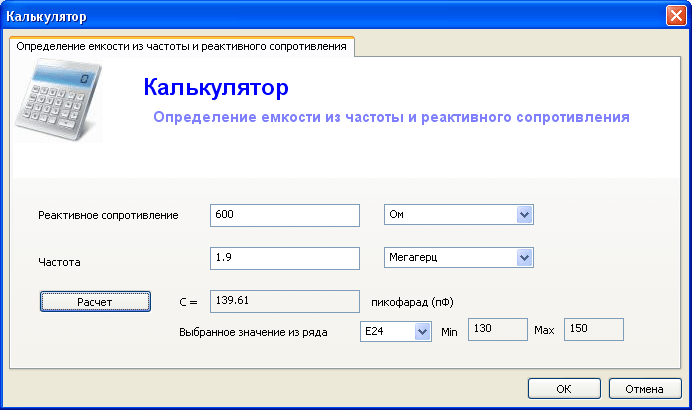
Task: Close the Калькулятор dialog window
Action: (x=676, y=16)
